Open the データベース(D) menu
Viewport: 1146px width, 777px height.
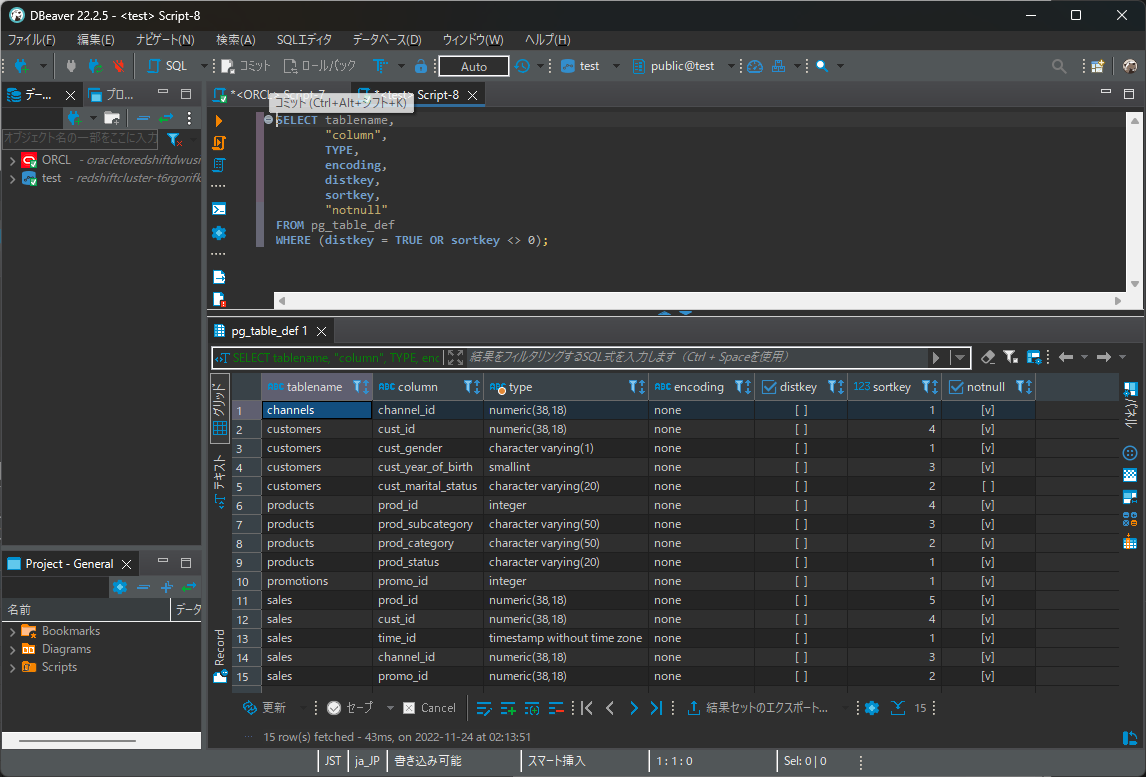(x=387, y=39)
